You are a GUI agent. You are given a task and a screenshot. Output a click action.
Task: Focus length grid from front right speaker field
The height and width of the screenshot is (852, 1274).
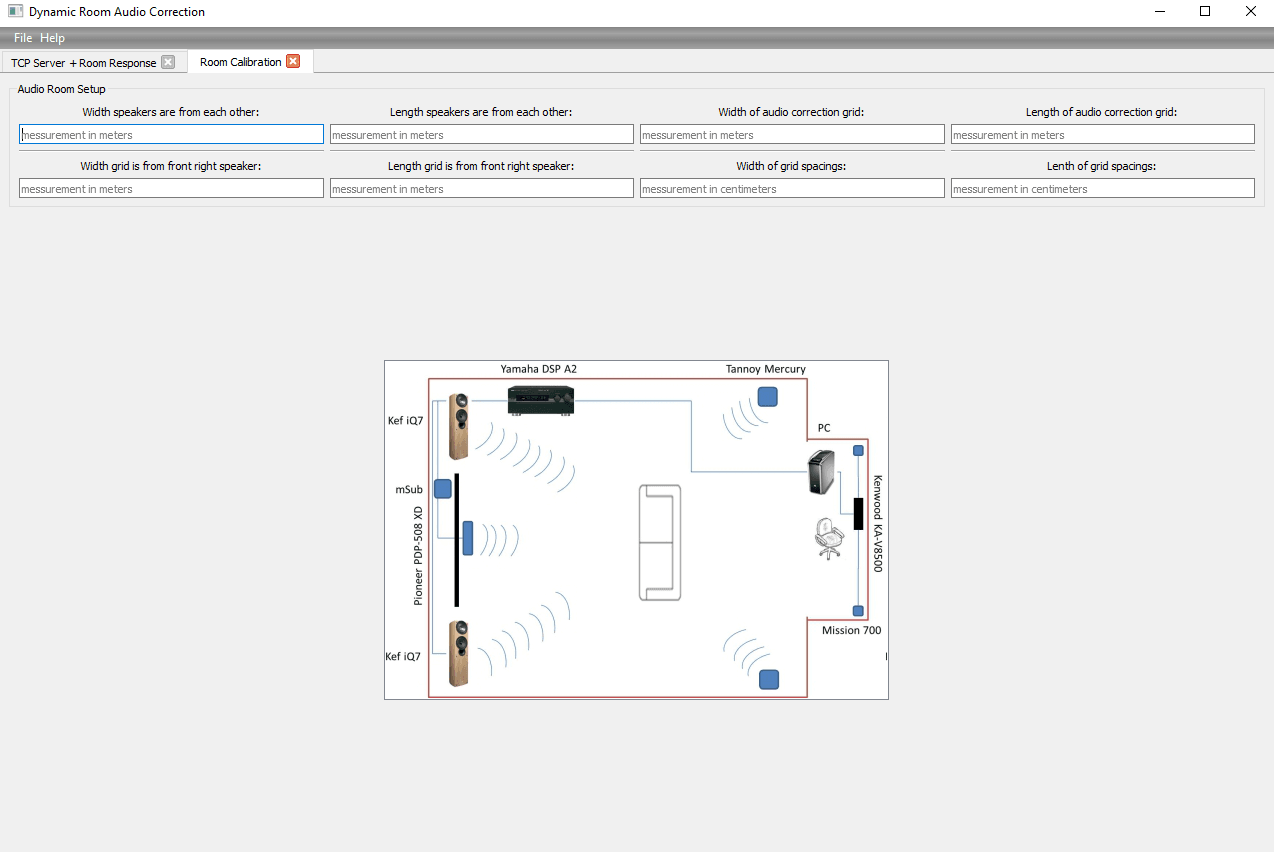(482, 188)
